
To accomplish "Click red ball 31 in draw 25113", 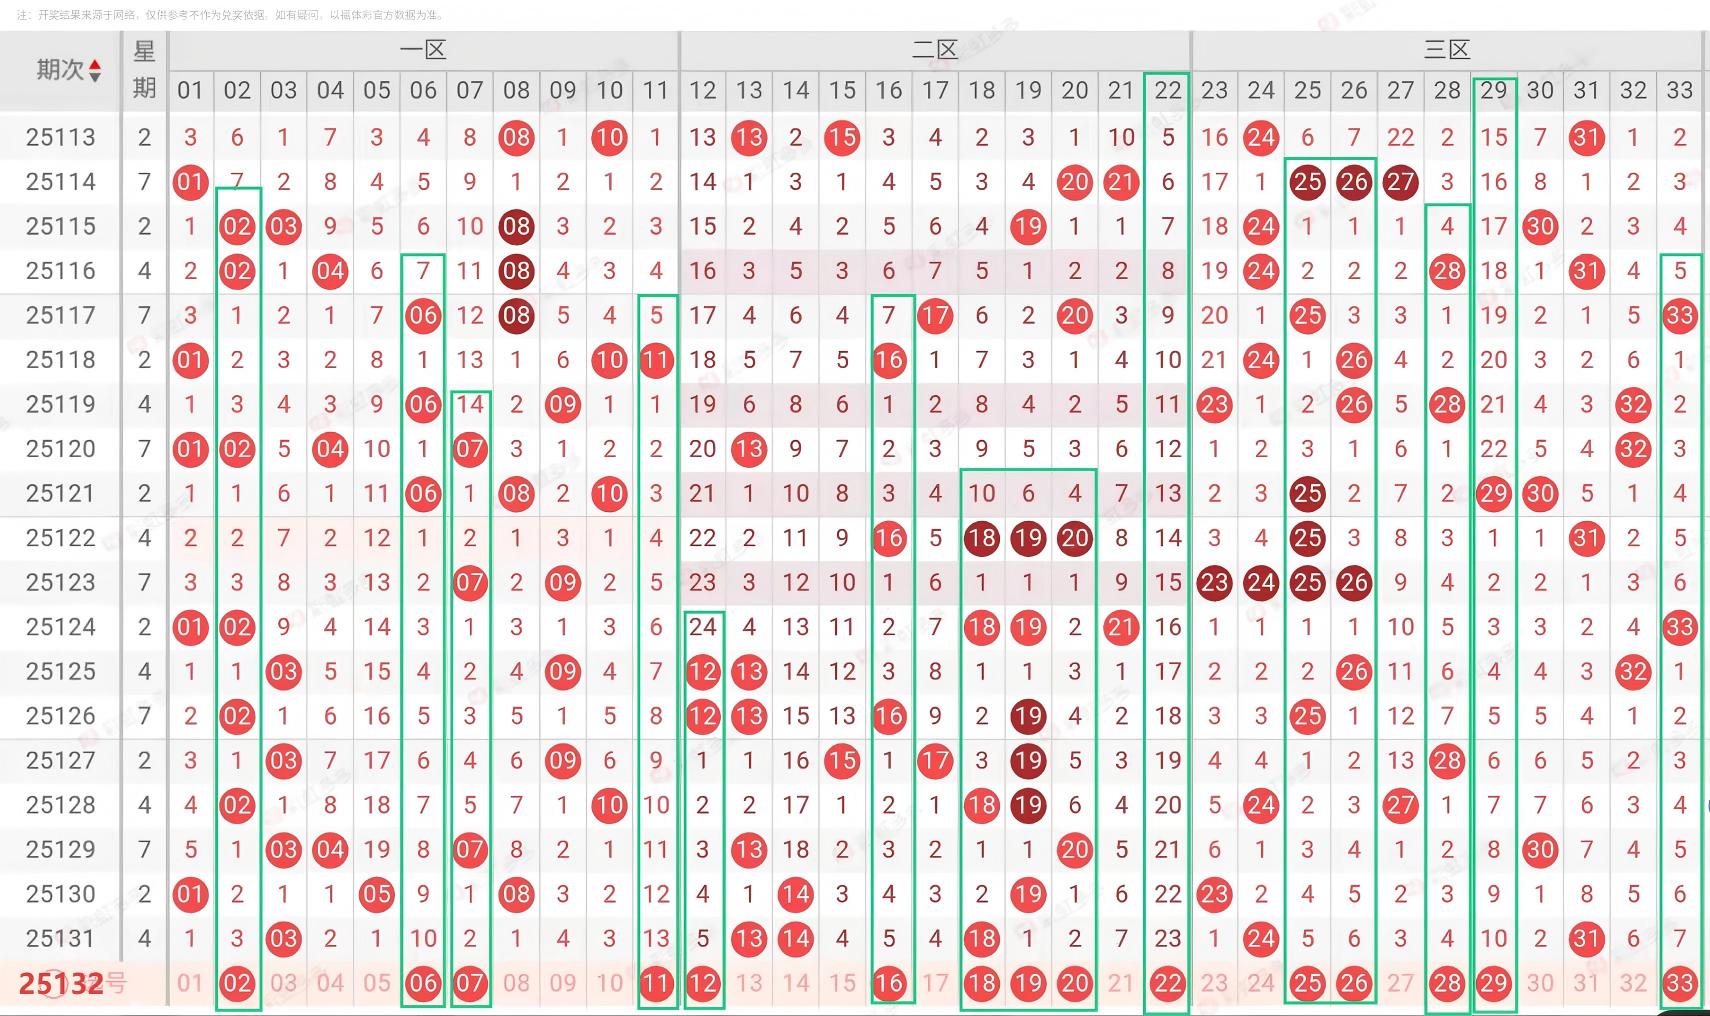I will 1587,137.
